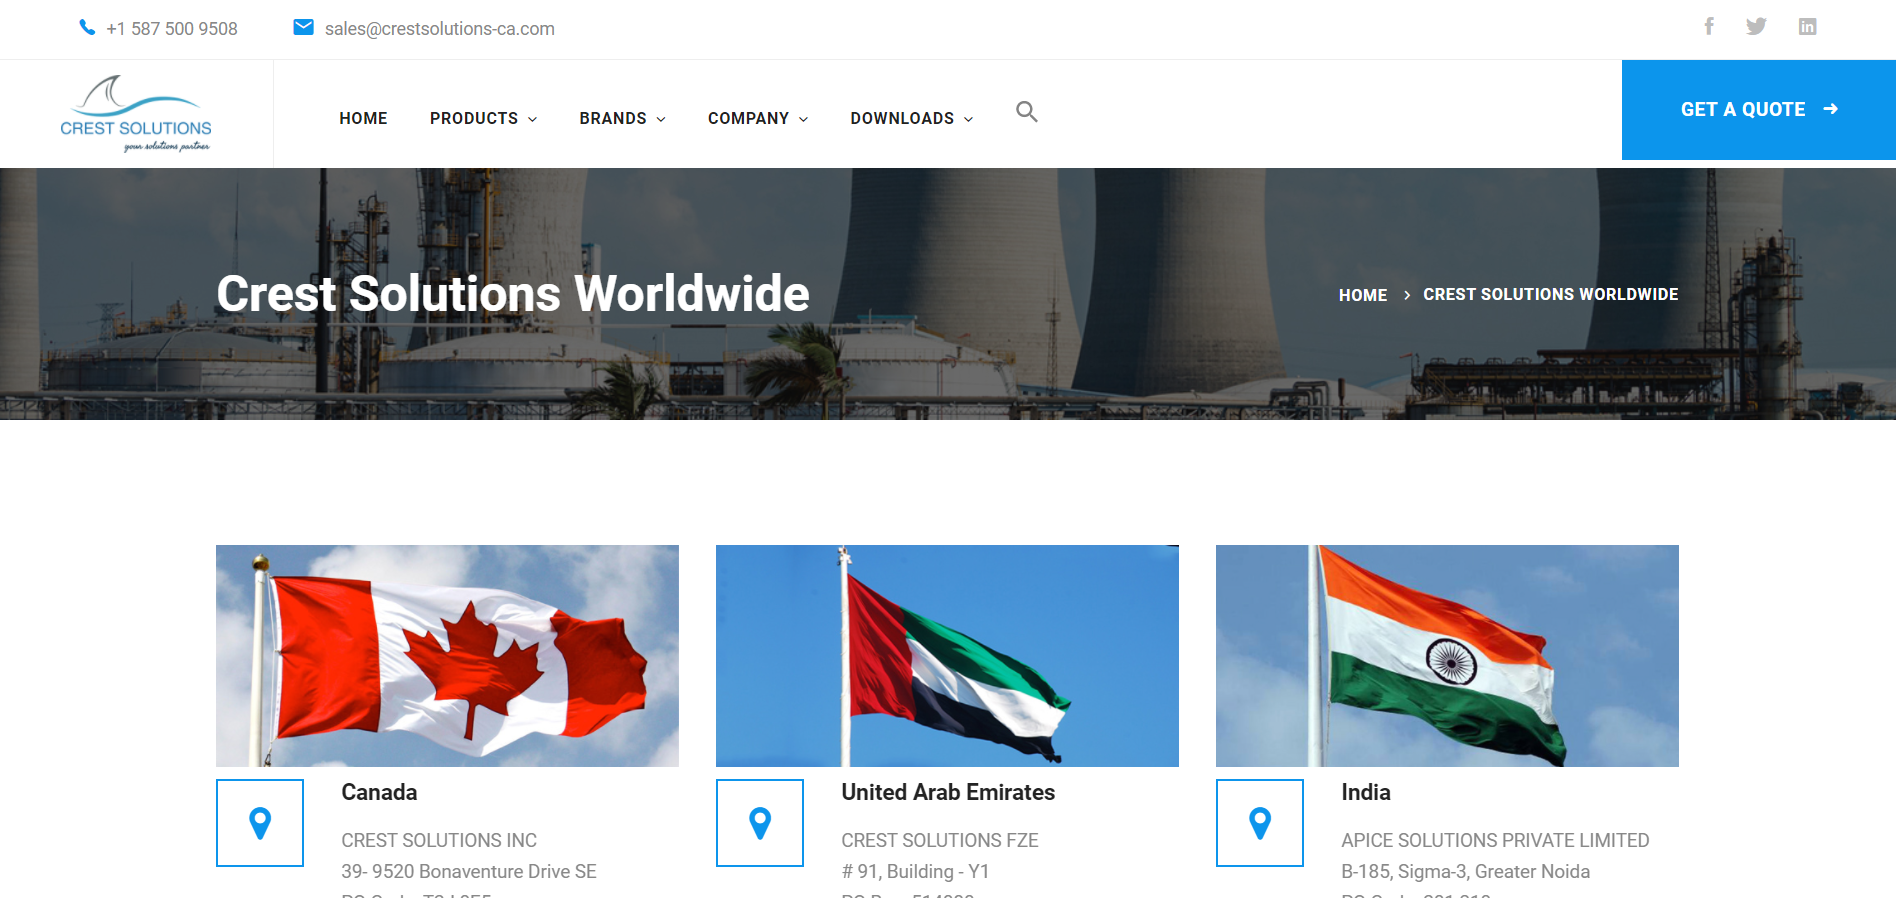Click the Crest Solutions logo
The image size is (1896, 898).
[136, 114]
